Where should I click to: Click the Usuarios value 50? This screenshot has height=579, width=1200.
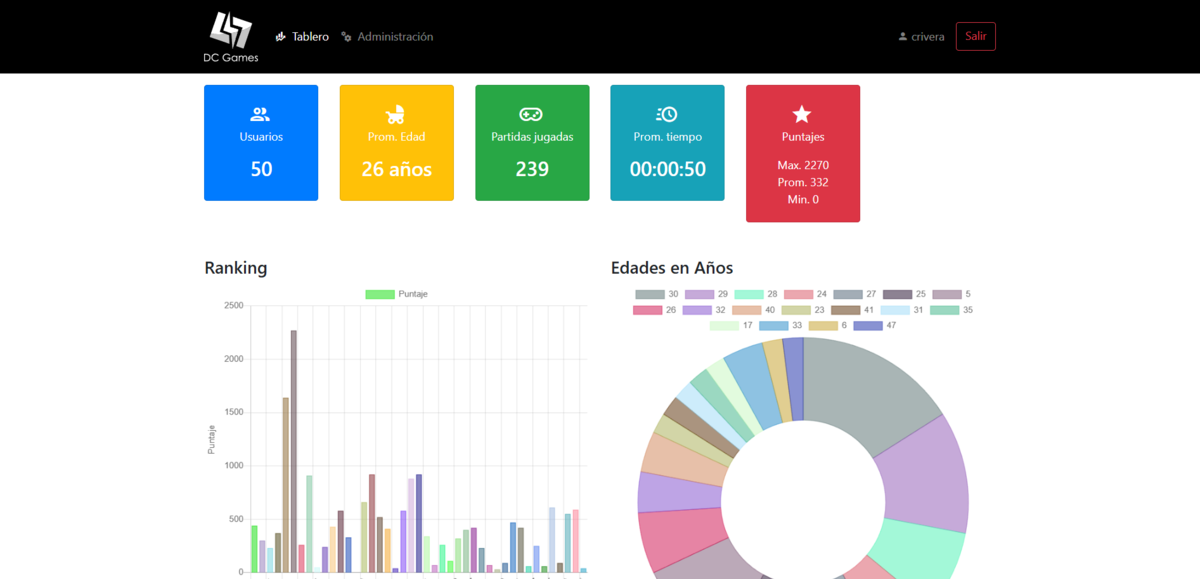tap(261, 169)
